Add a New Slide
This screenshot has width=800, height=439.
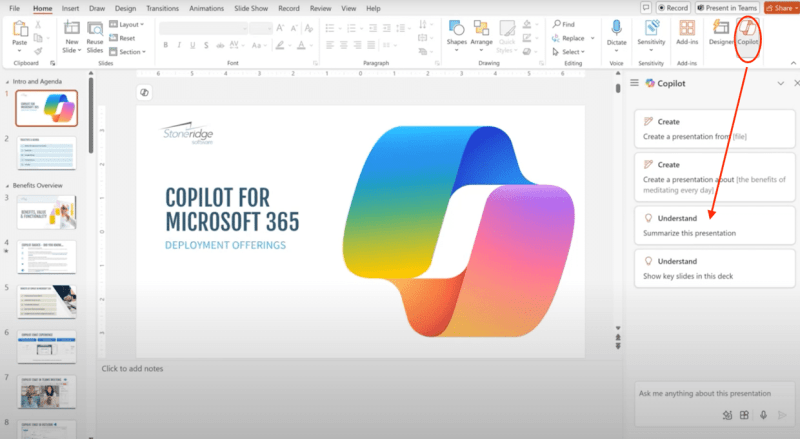(71, 36)
